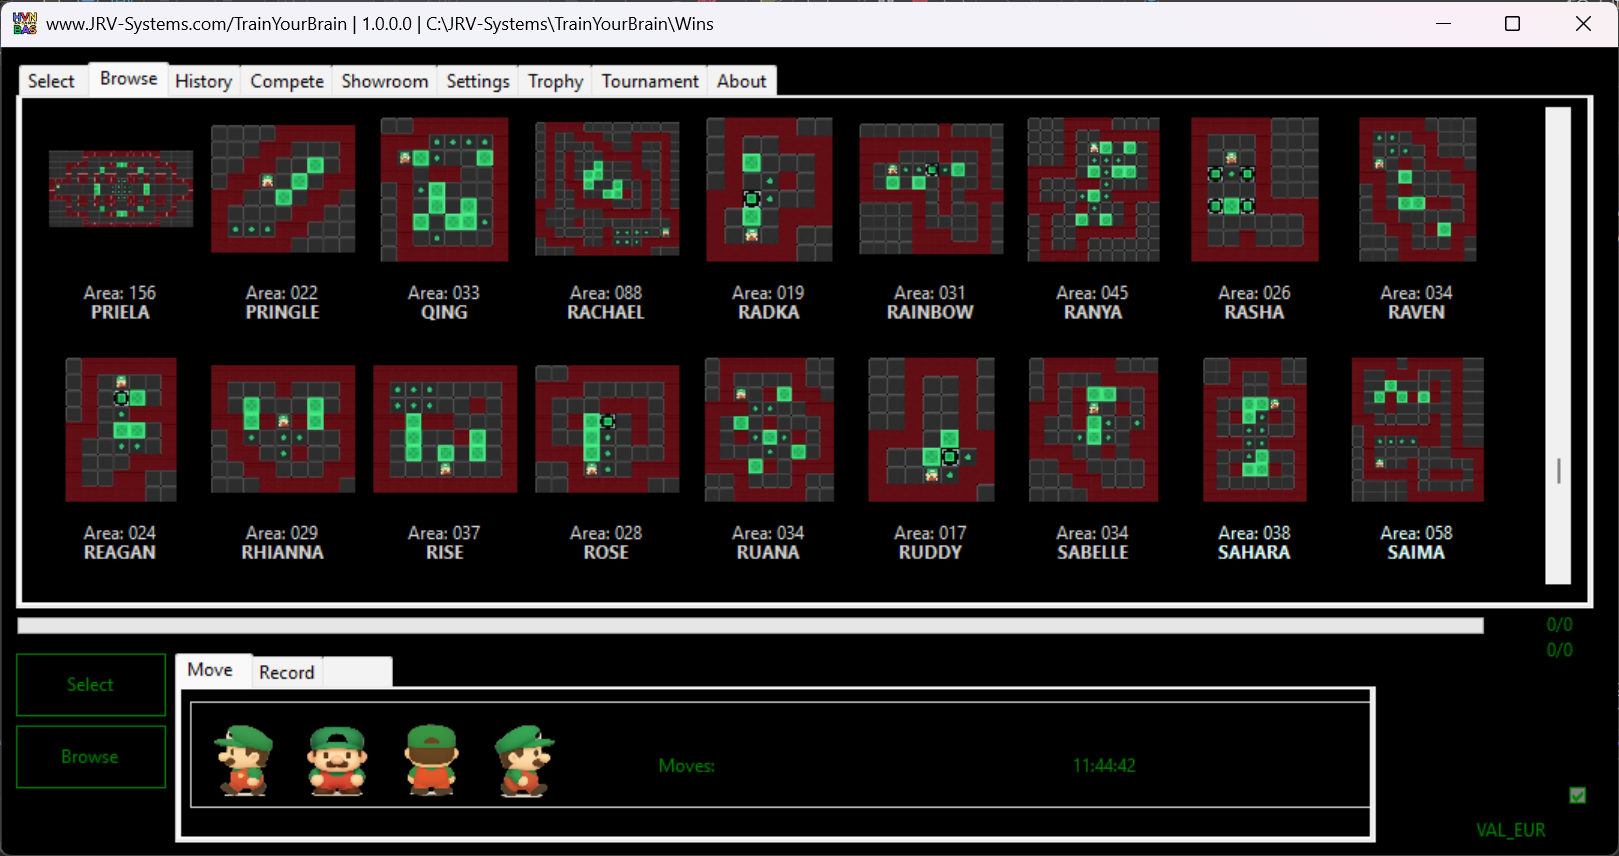1619x856 pixels.
Task: Switch to the Record sub-tab
Action: click(287, 672)
